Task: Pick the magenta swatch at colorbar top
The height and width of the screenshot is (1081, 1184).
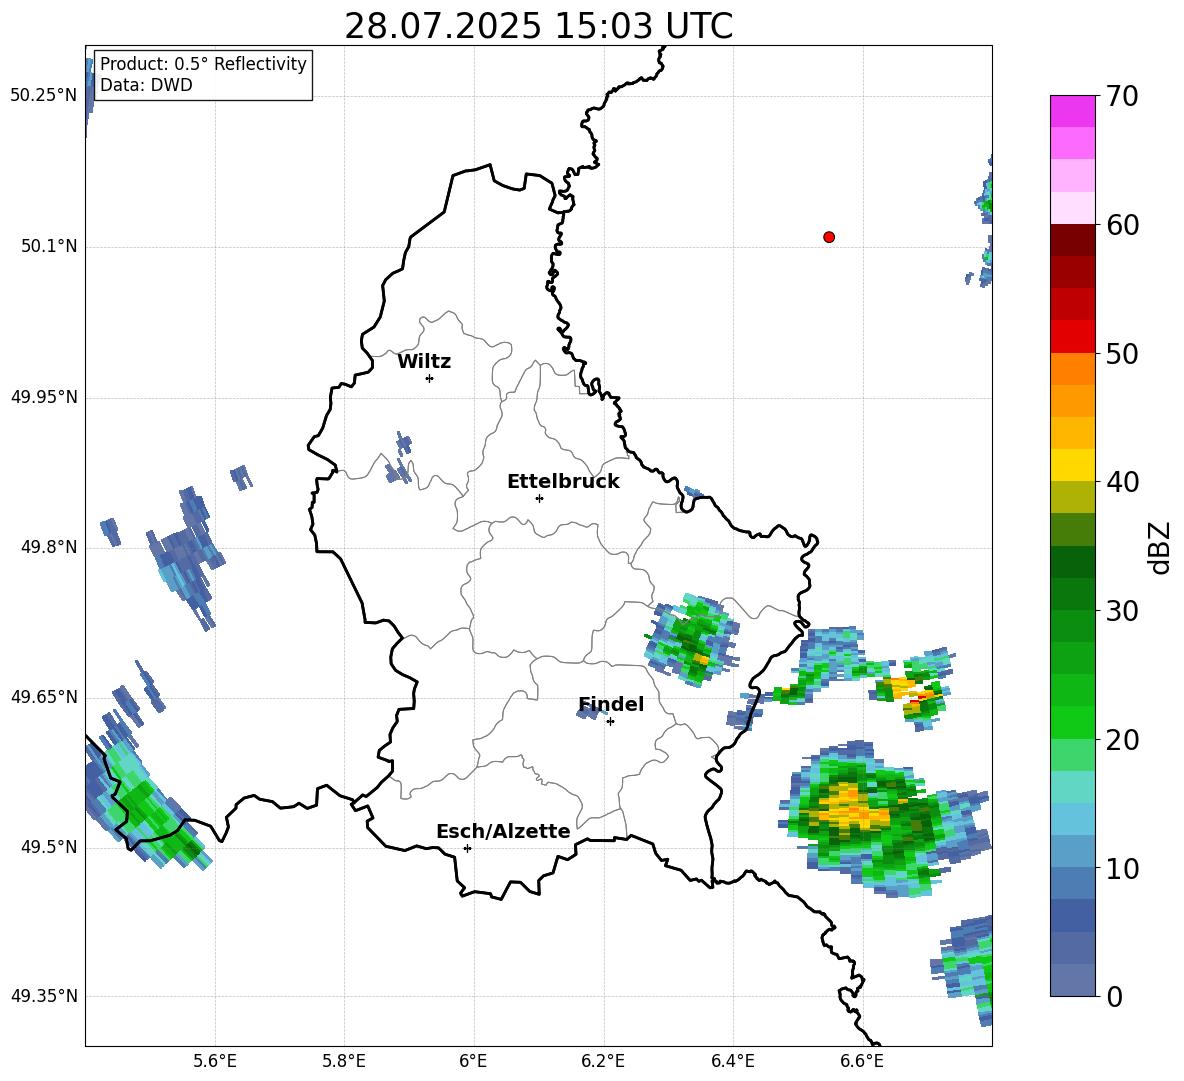Action: point(1072,111)
